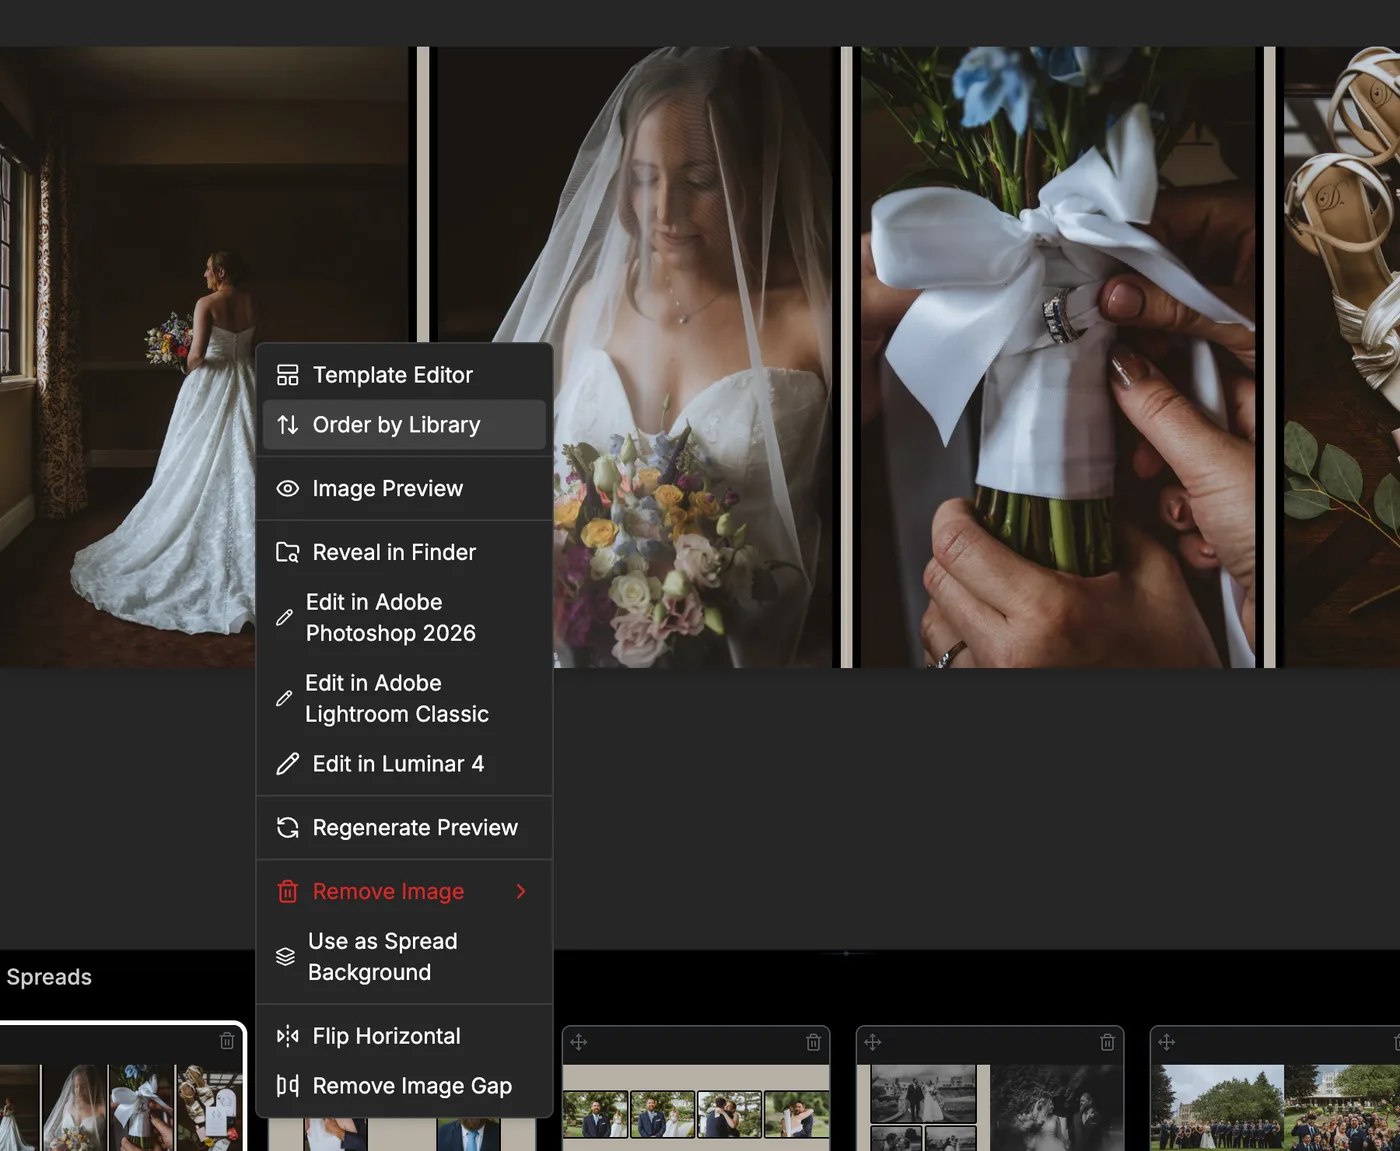Click the trash icon on the groom portraits spread

tap(813, 1042)
